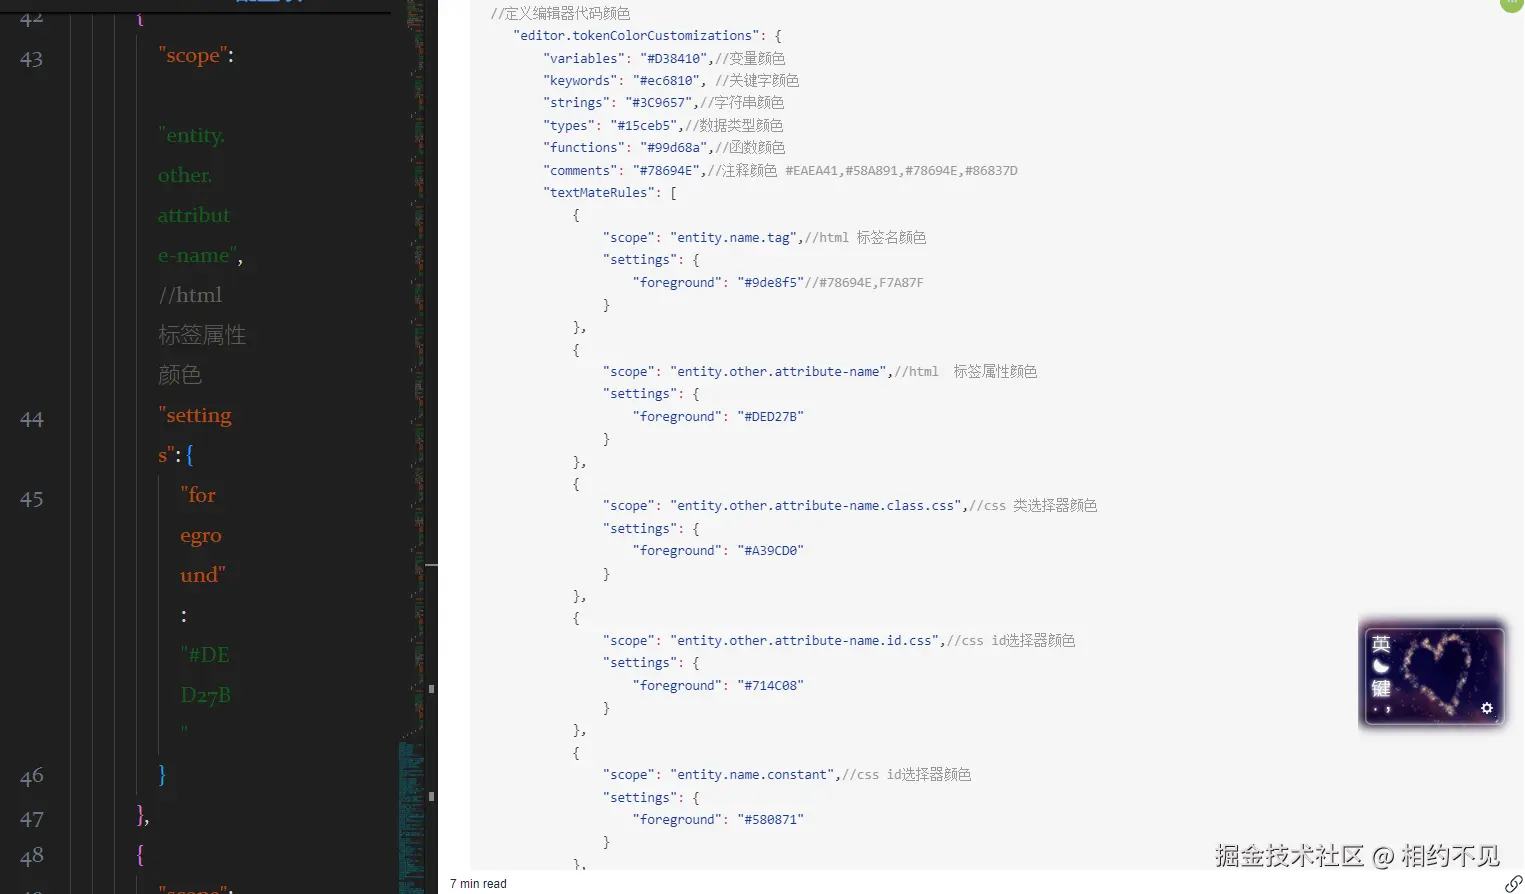Screen dimensions: 1525x894
Task: Click the "7 min read" label
Action: (478, 884)
